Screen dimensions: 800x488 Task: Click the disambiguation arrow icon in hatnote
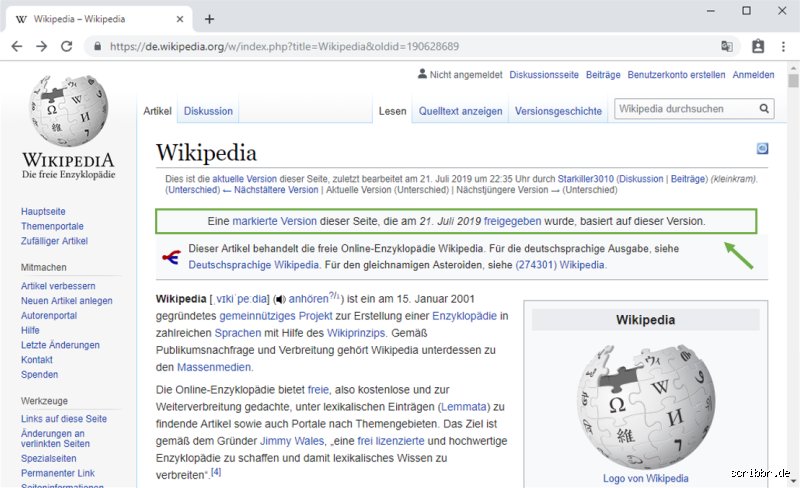[171, 257]
